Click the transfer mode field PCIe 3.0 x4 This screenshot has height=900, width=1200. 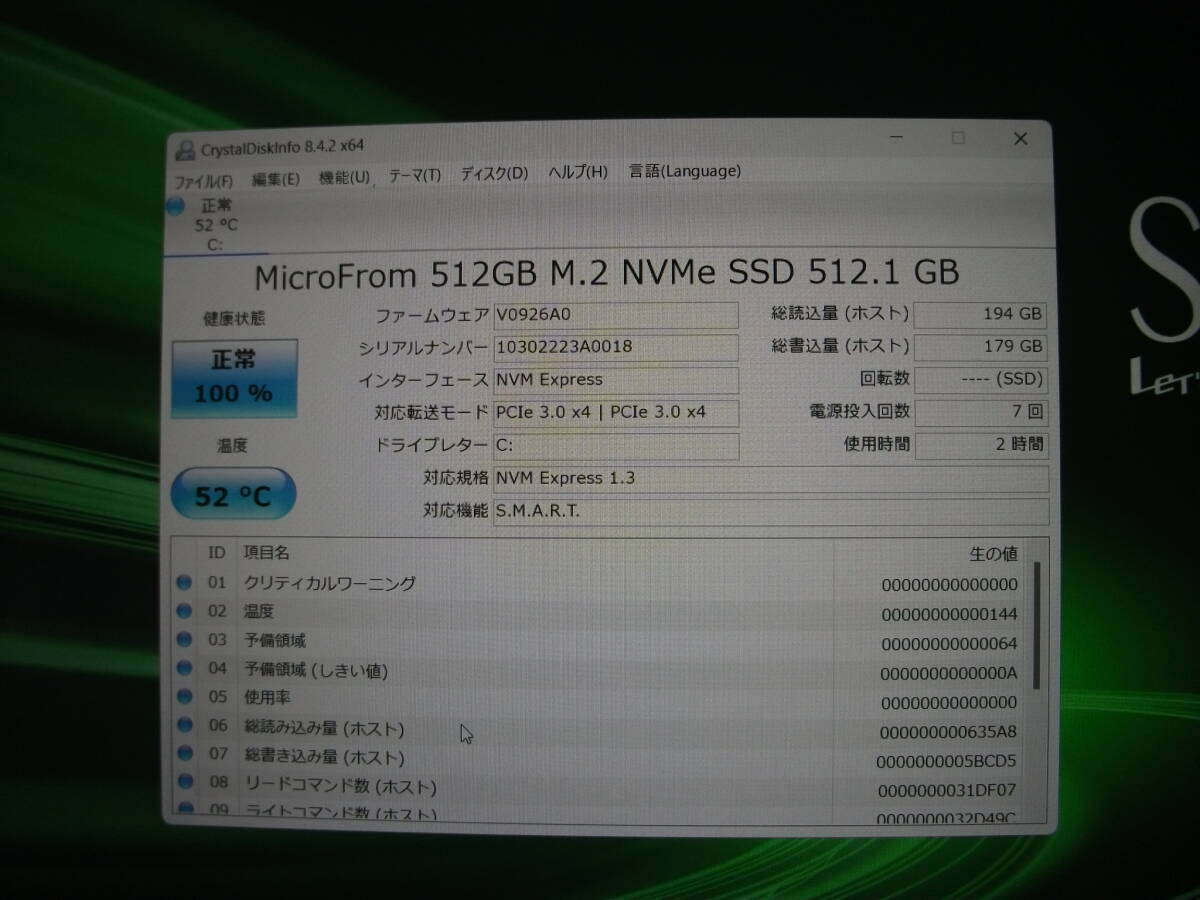616,412
